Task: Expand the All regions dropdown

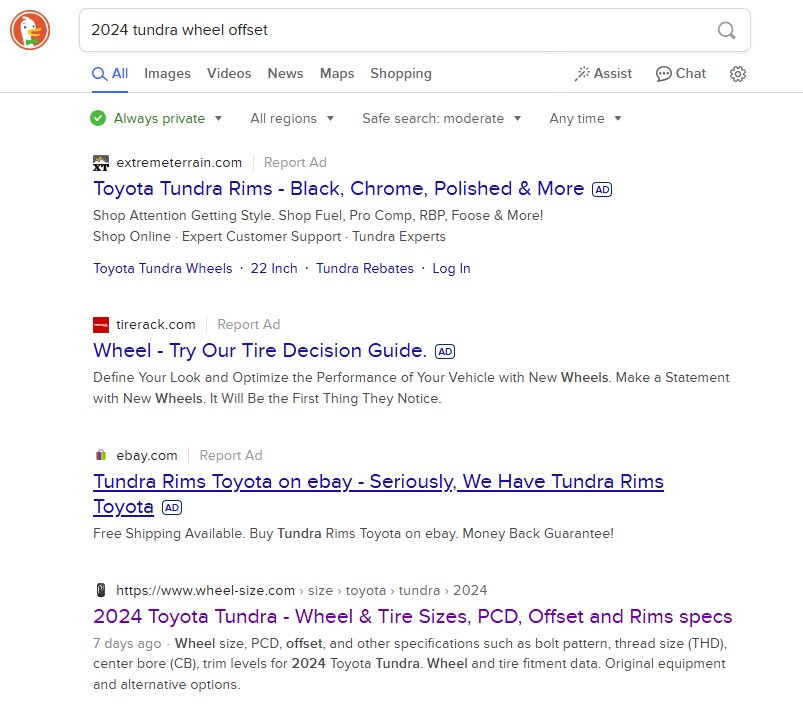Action: pos(292,118)
